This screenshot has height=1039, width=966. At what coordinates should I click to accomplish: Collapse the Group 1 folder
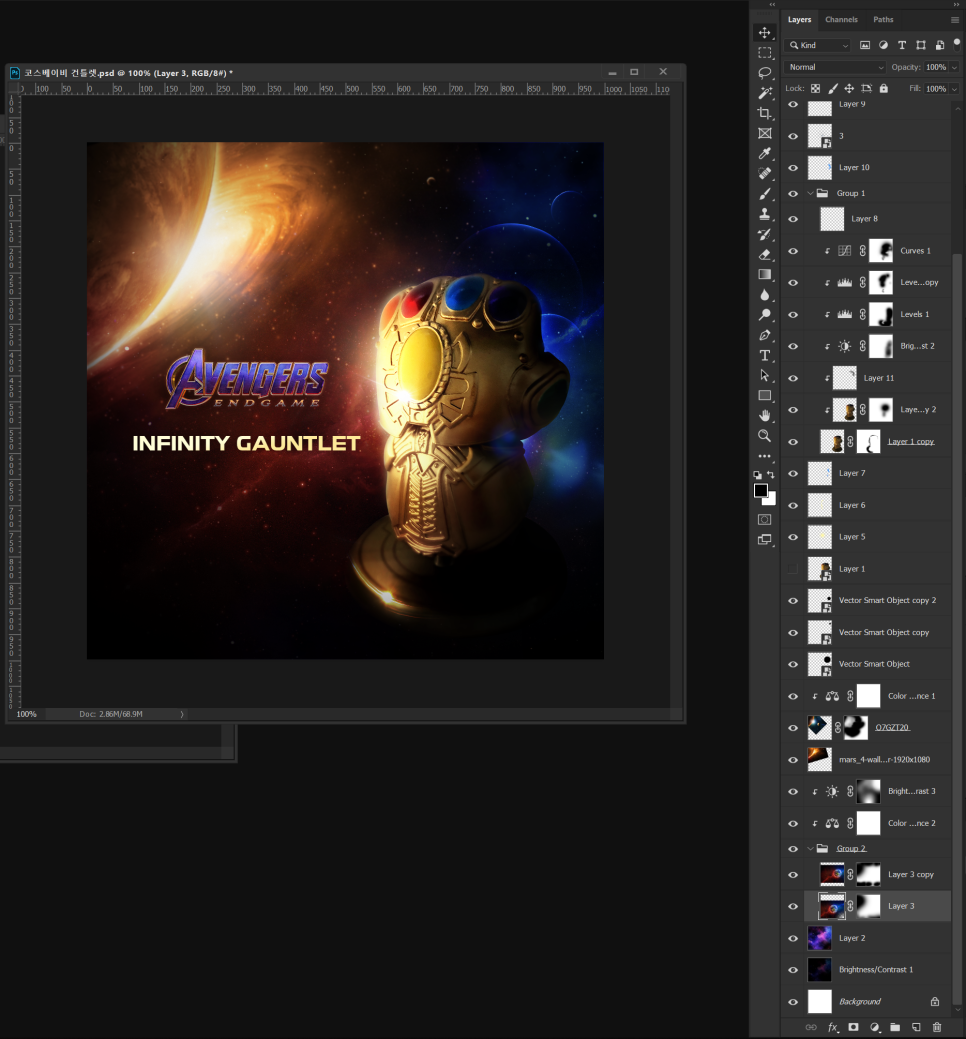810,193
